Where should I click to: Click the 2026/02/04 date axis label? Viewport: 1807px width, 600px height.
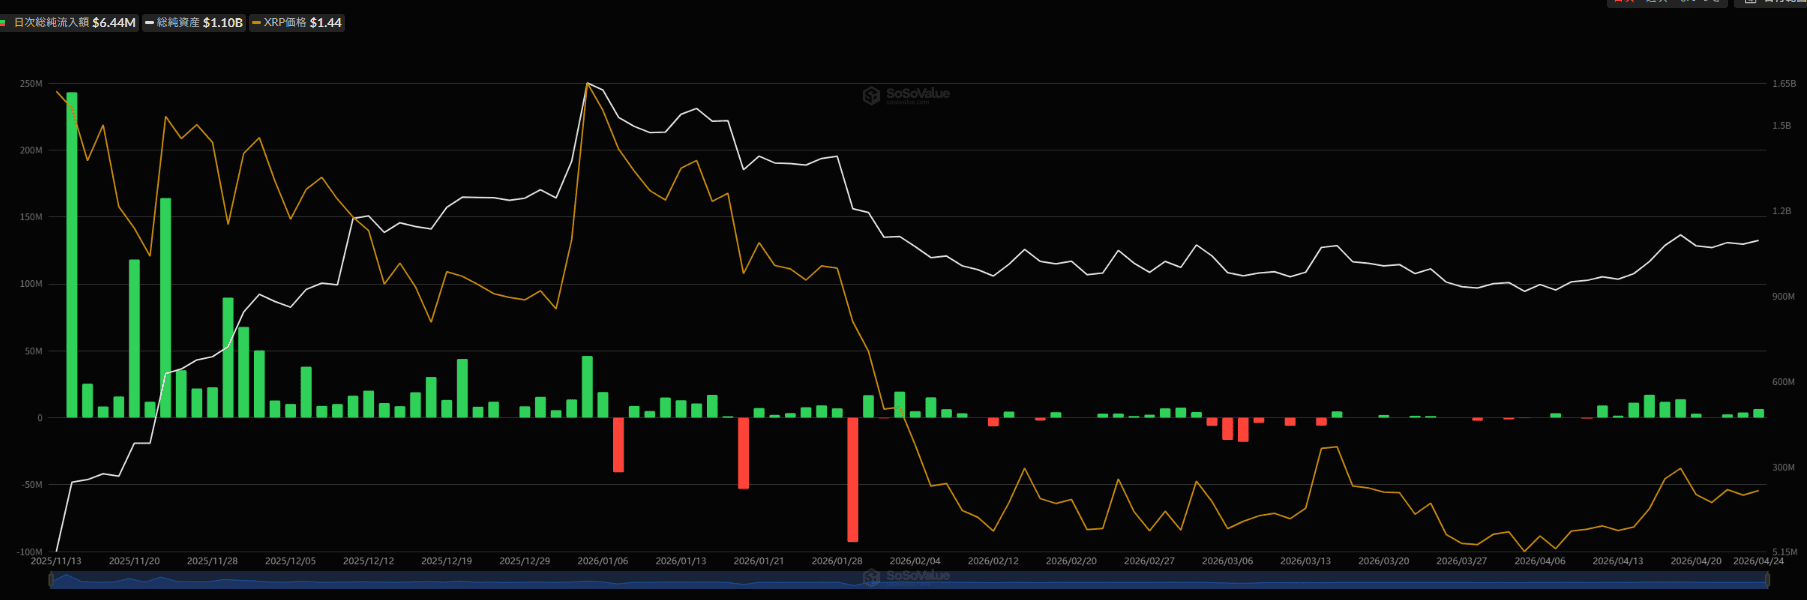point(915,561)
